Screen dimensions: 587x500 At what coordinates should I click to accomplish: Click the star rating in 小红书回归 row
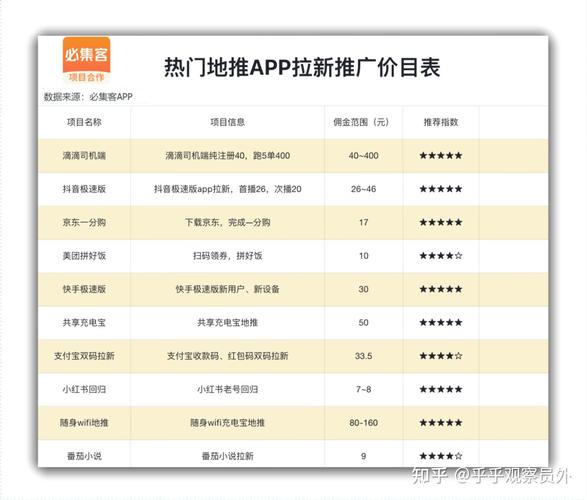(441, 390)
